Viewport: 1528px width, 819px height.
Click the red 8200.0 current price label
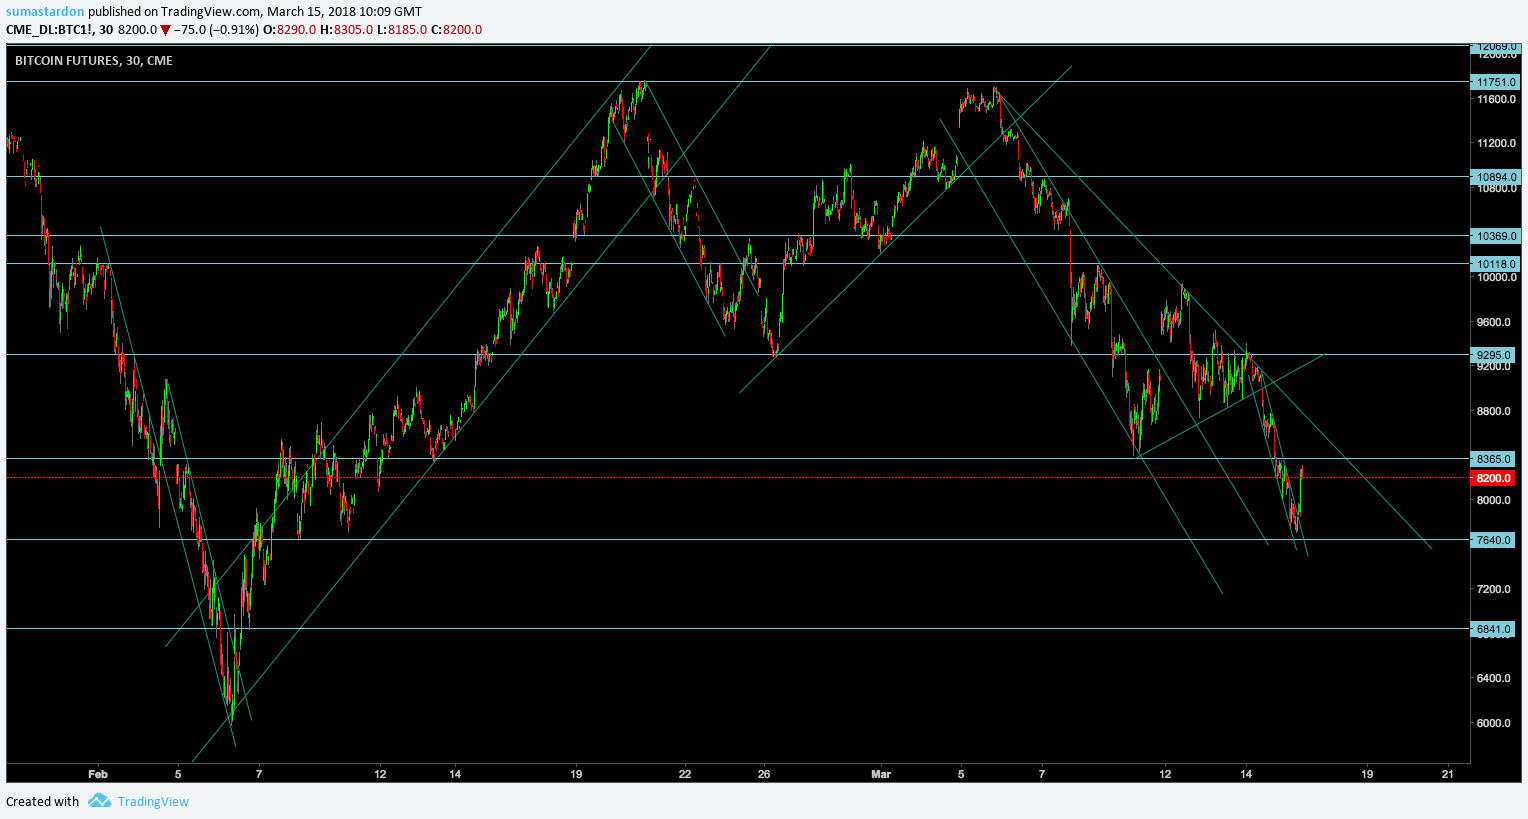[x=1494, y=478]
